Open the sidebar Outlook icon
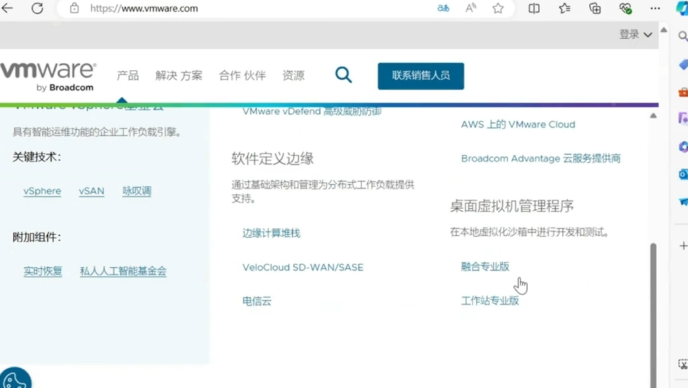The width and height of the screenshot is (688, 388). [683, 174]
